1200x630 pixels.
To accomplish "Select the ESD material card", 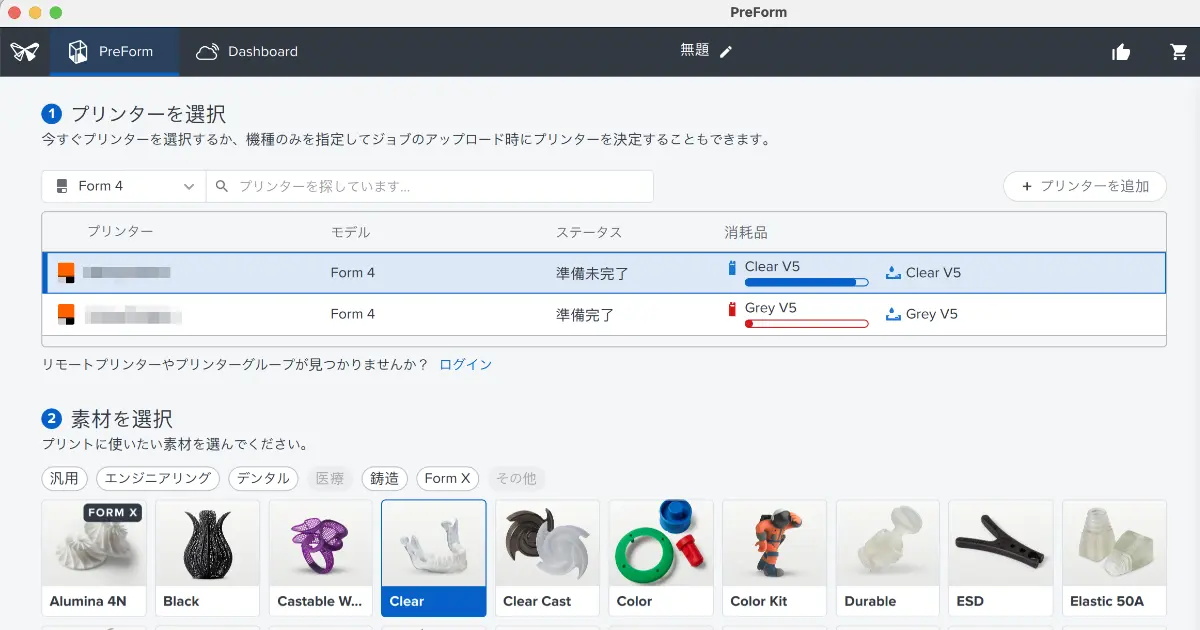I will tap(1001, 558).
